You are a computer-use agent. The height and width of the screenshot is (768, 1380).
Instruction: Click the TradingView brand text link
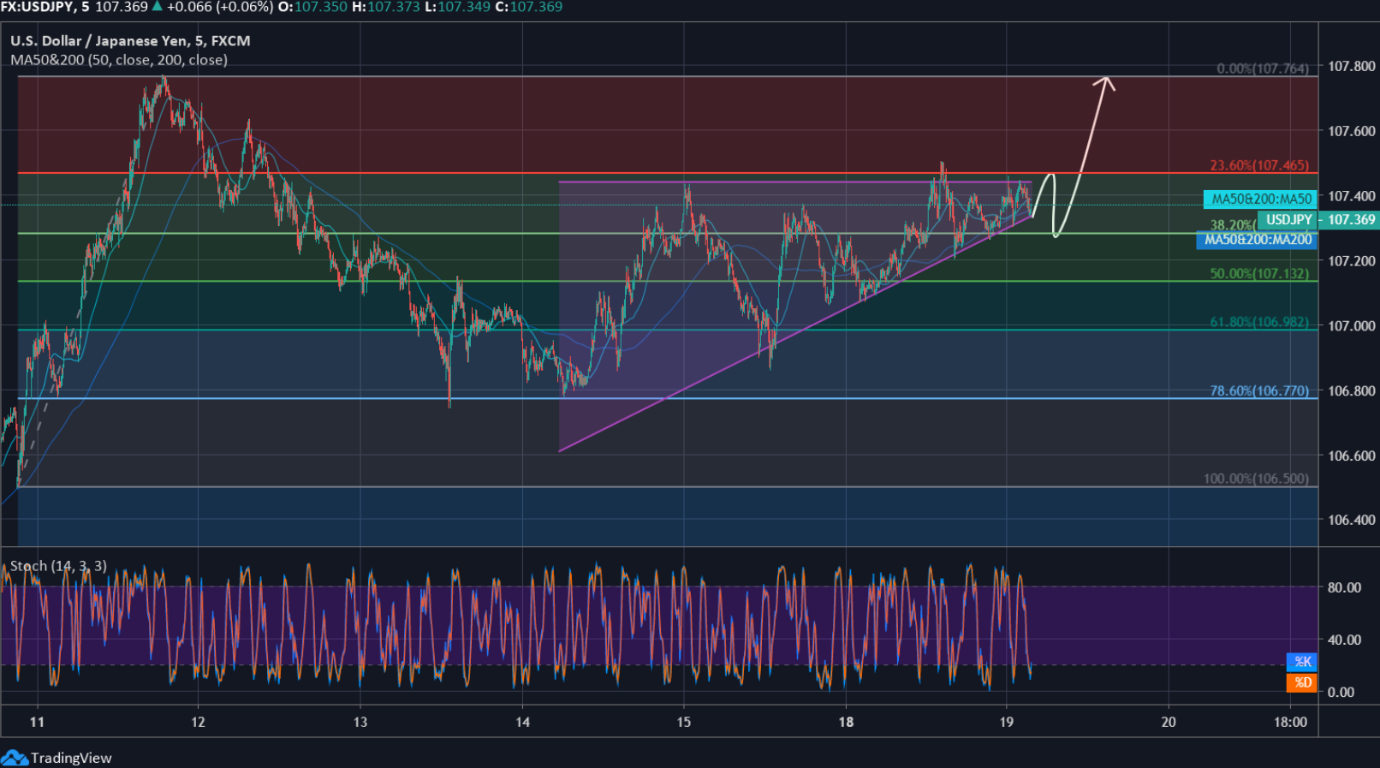pyautogui.click(x=71, y=758)
